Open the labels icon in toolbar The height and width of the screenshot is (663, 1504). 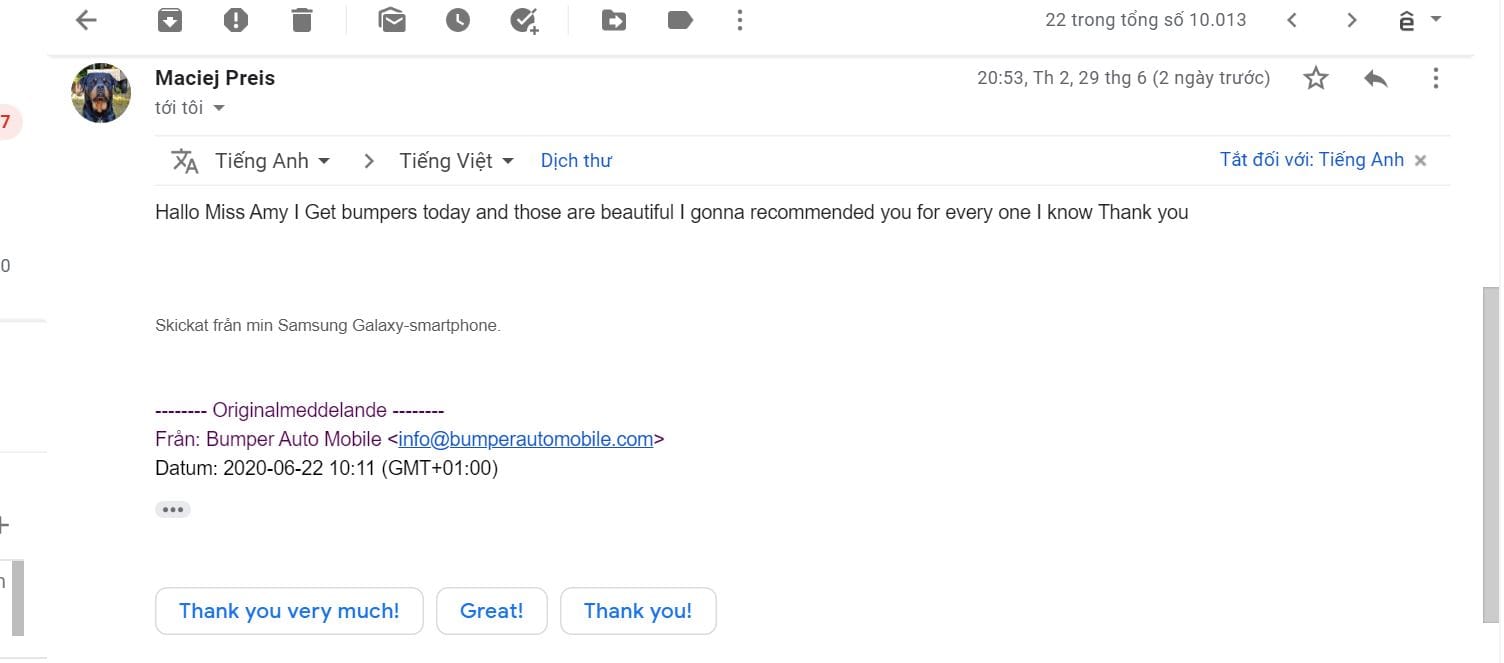pyautogui.click(x=680, y=20)
